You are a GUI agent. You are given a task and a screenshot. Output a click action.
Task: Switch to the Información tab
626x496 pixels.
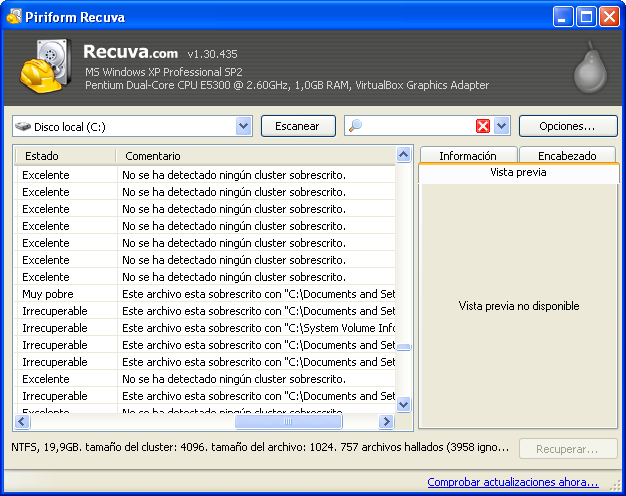467,156
